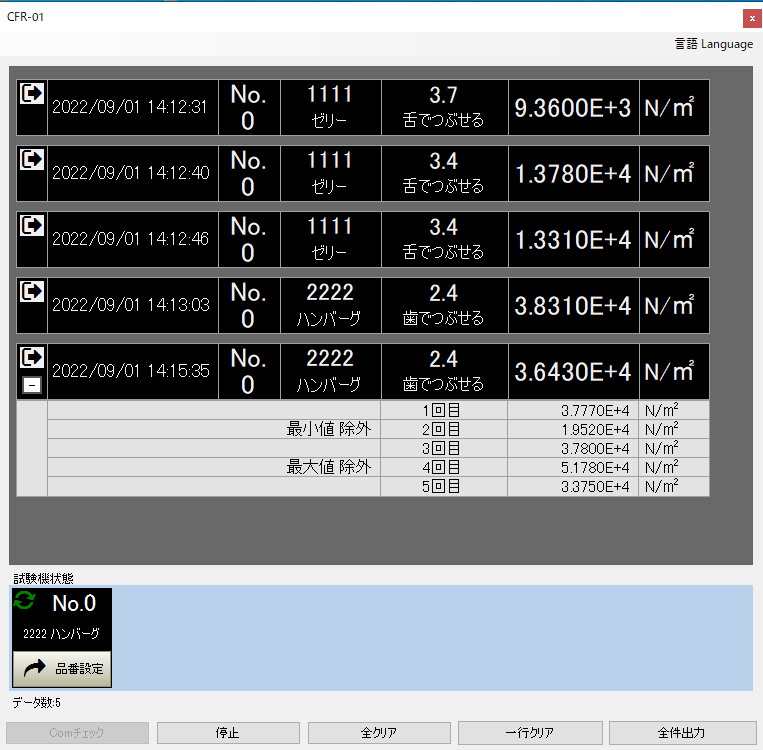Click green refresh icon in tester status
Image resolution: width=763 pixels, height=750 pixels.
pos(24,600)
